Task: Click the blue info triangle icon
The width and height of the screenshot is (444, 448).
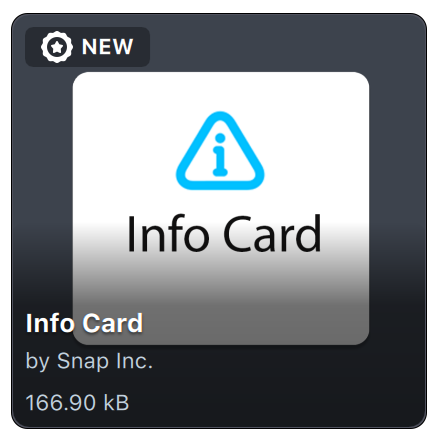Action: pyautogui.click(x=220, y=151)
